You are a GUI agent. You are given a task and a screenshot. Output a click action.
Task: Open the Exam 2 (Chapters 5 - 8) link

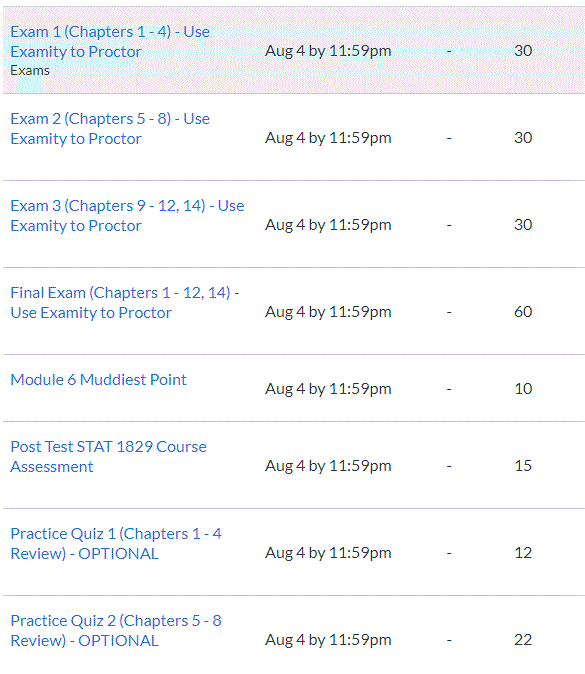[110, 129]
